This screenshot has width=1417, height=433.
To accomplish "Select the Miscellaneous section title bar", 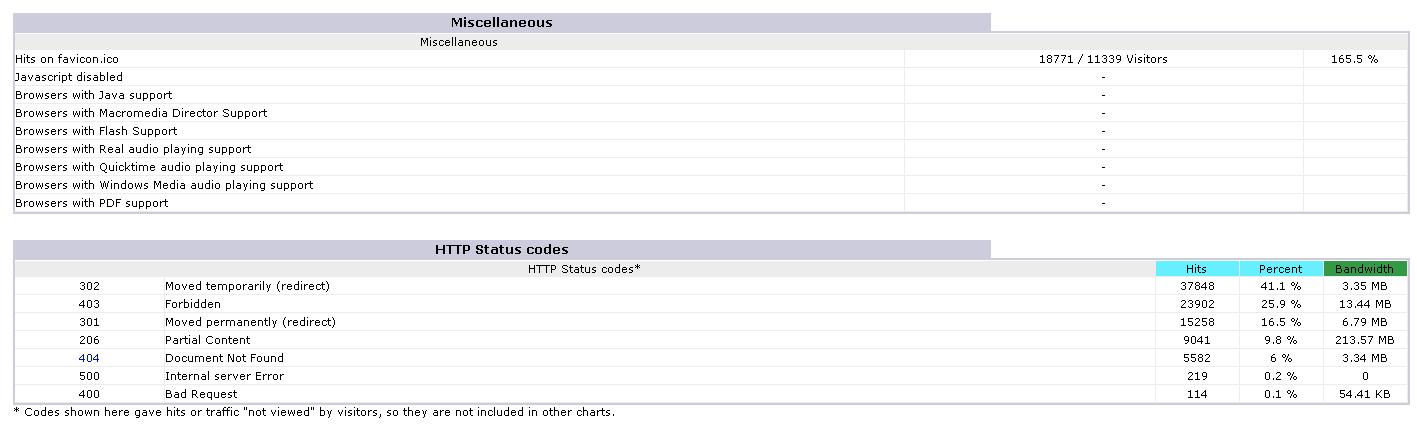I will pyautogui.click(x=502, y=22).
